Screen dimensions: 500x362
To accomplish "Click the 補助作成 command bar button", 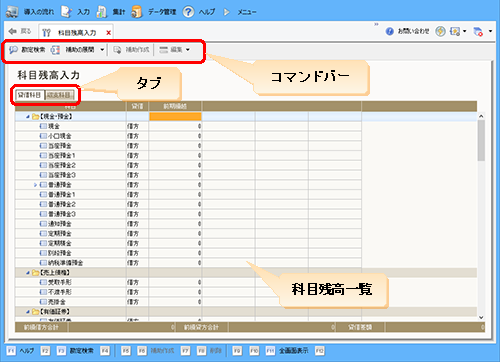I will click(x=131, y=50).
